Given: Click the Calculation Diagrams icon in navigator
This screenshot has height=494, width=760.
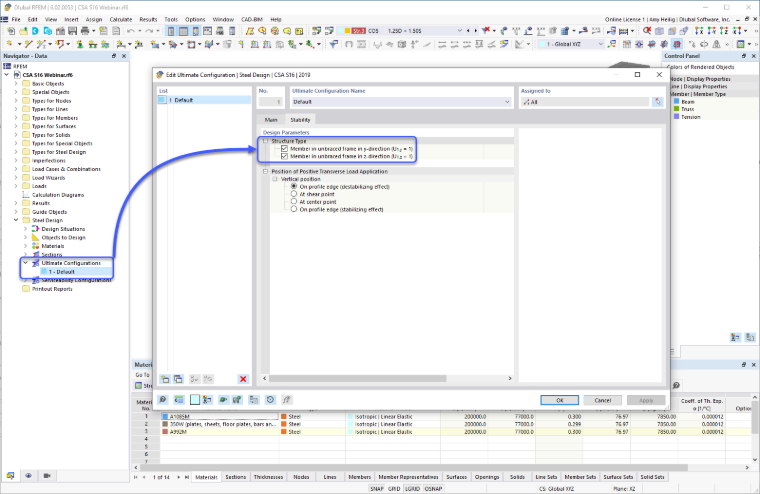Looking at the screenshot, I should (26, 194).
